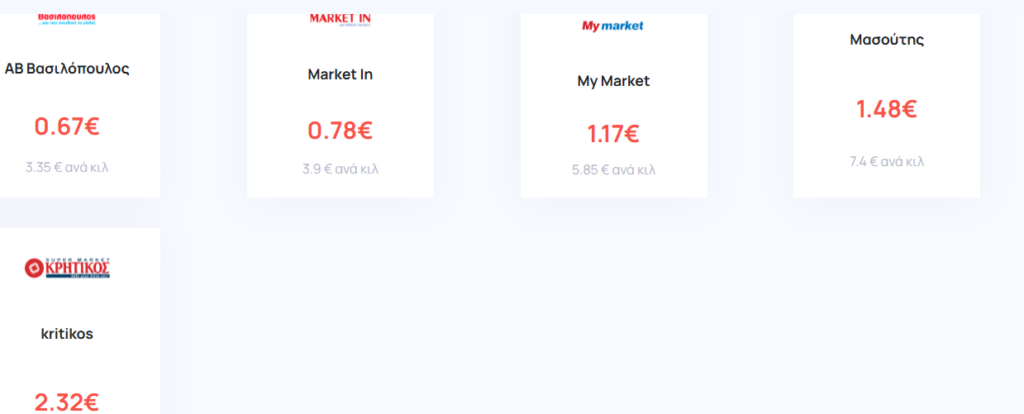Screen dimensions: 1024x414
Task: Click the 0.78€ price
Action: (x=340, y=131)
